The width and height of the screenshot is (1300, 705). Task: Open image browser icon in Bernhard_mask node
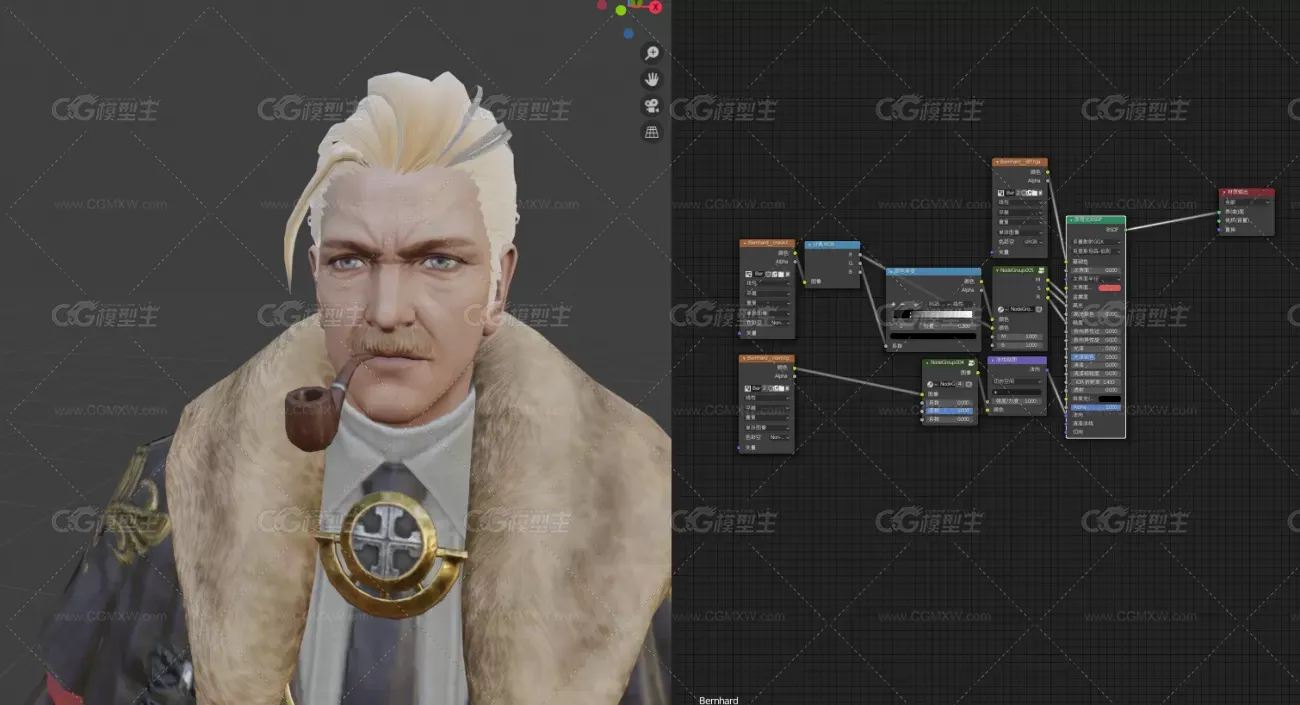748,274
